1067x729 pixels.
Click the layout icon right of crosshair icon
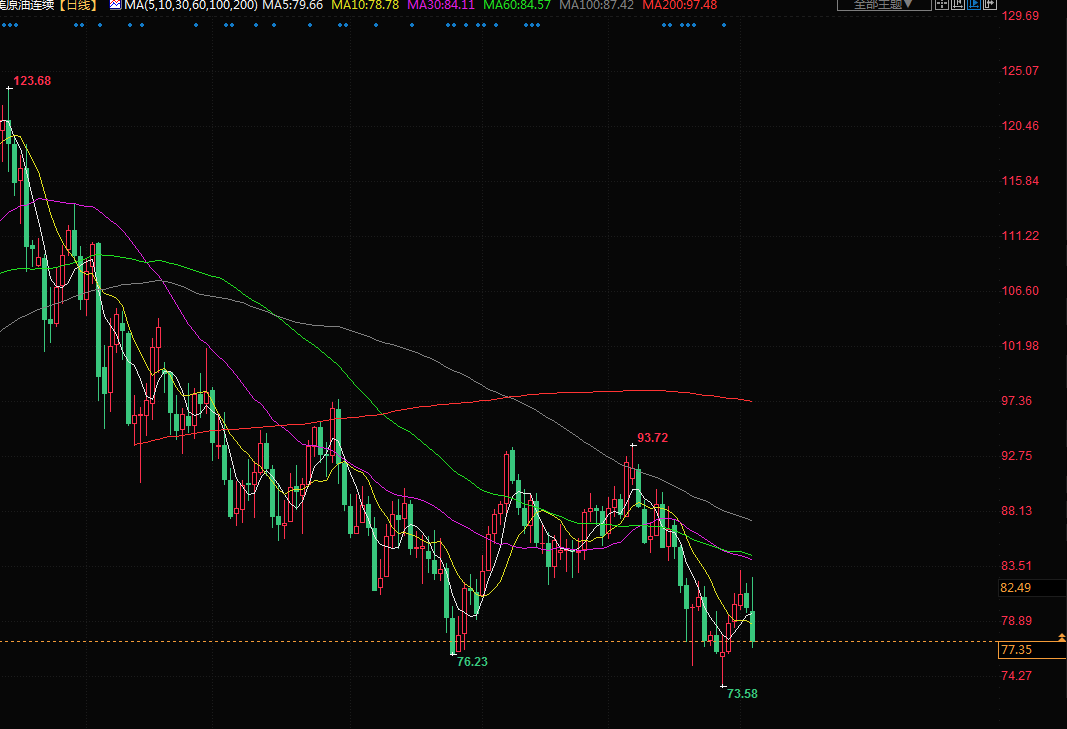tap(958, 5)
